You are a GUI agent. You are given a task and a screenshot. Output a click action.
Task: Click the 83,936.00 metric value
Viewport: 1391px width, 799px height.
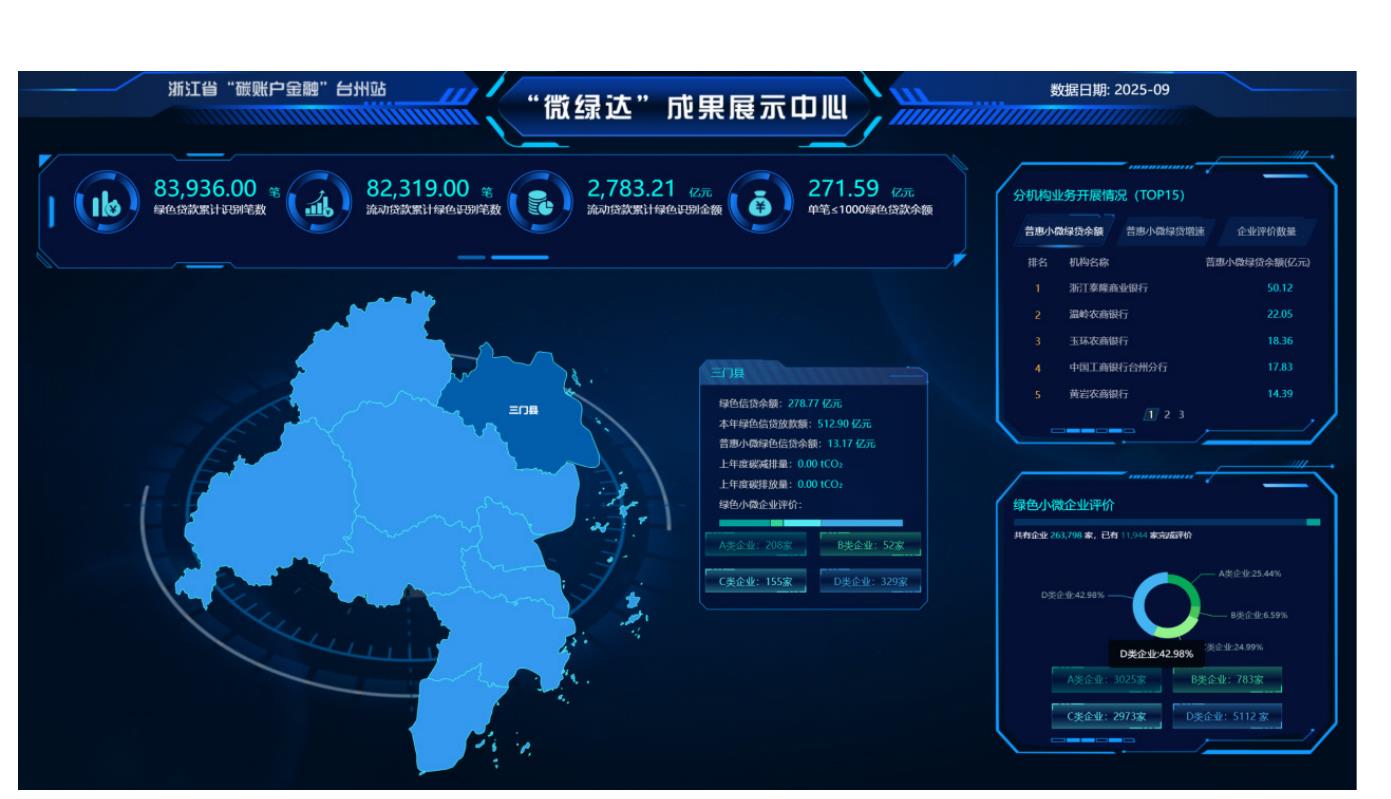coord(205,188)
